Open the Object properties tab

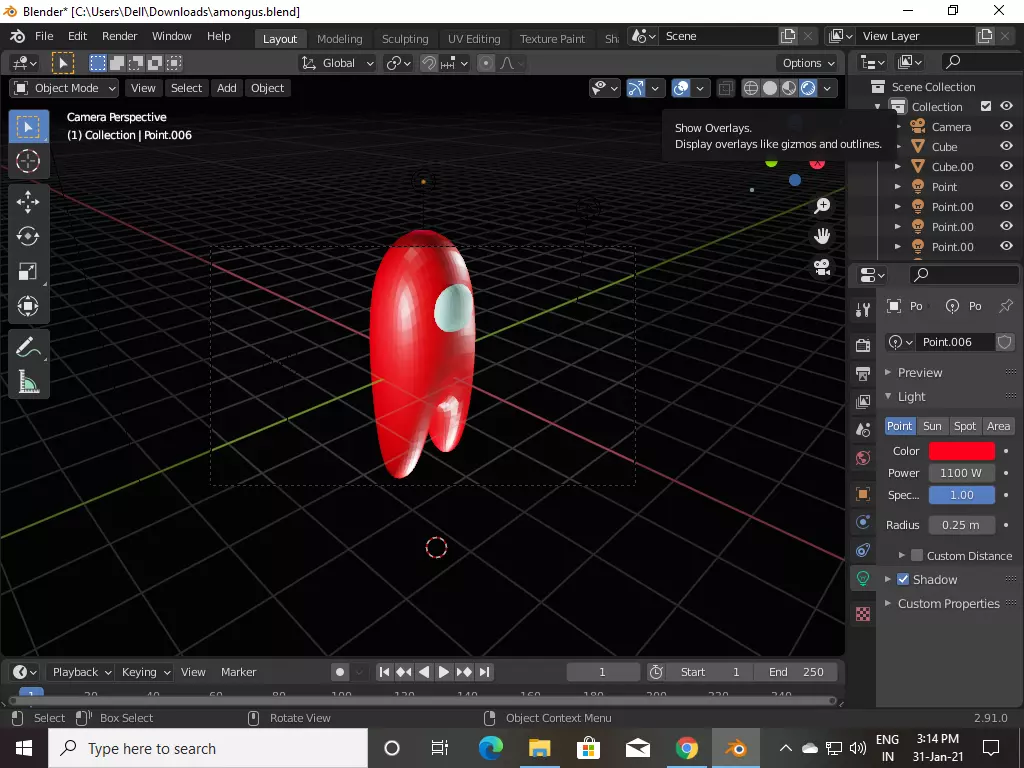(x=863, y=494)
